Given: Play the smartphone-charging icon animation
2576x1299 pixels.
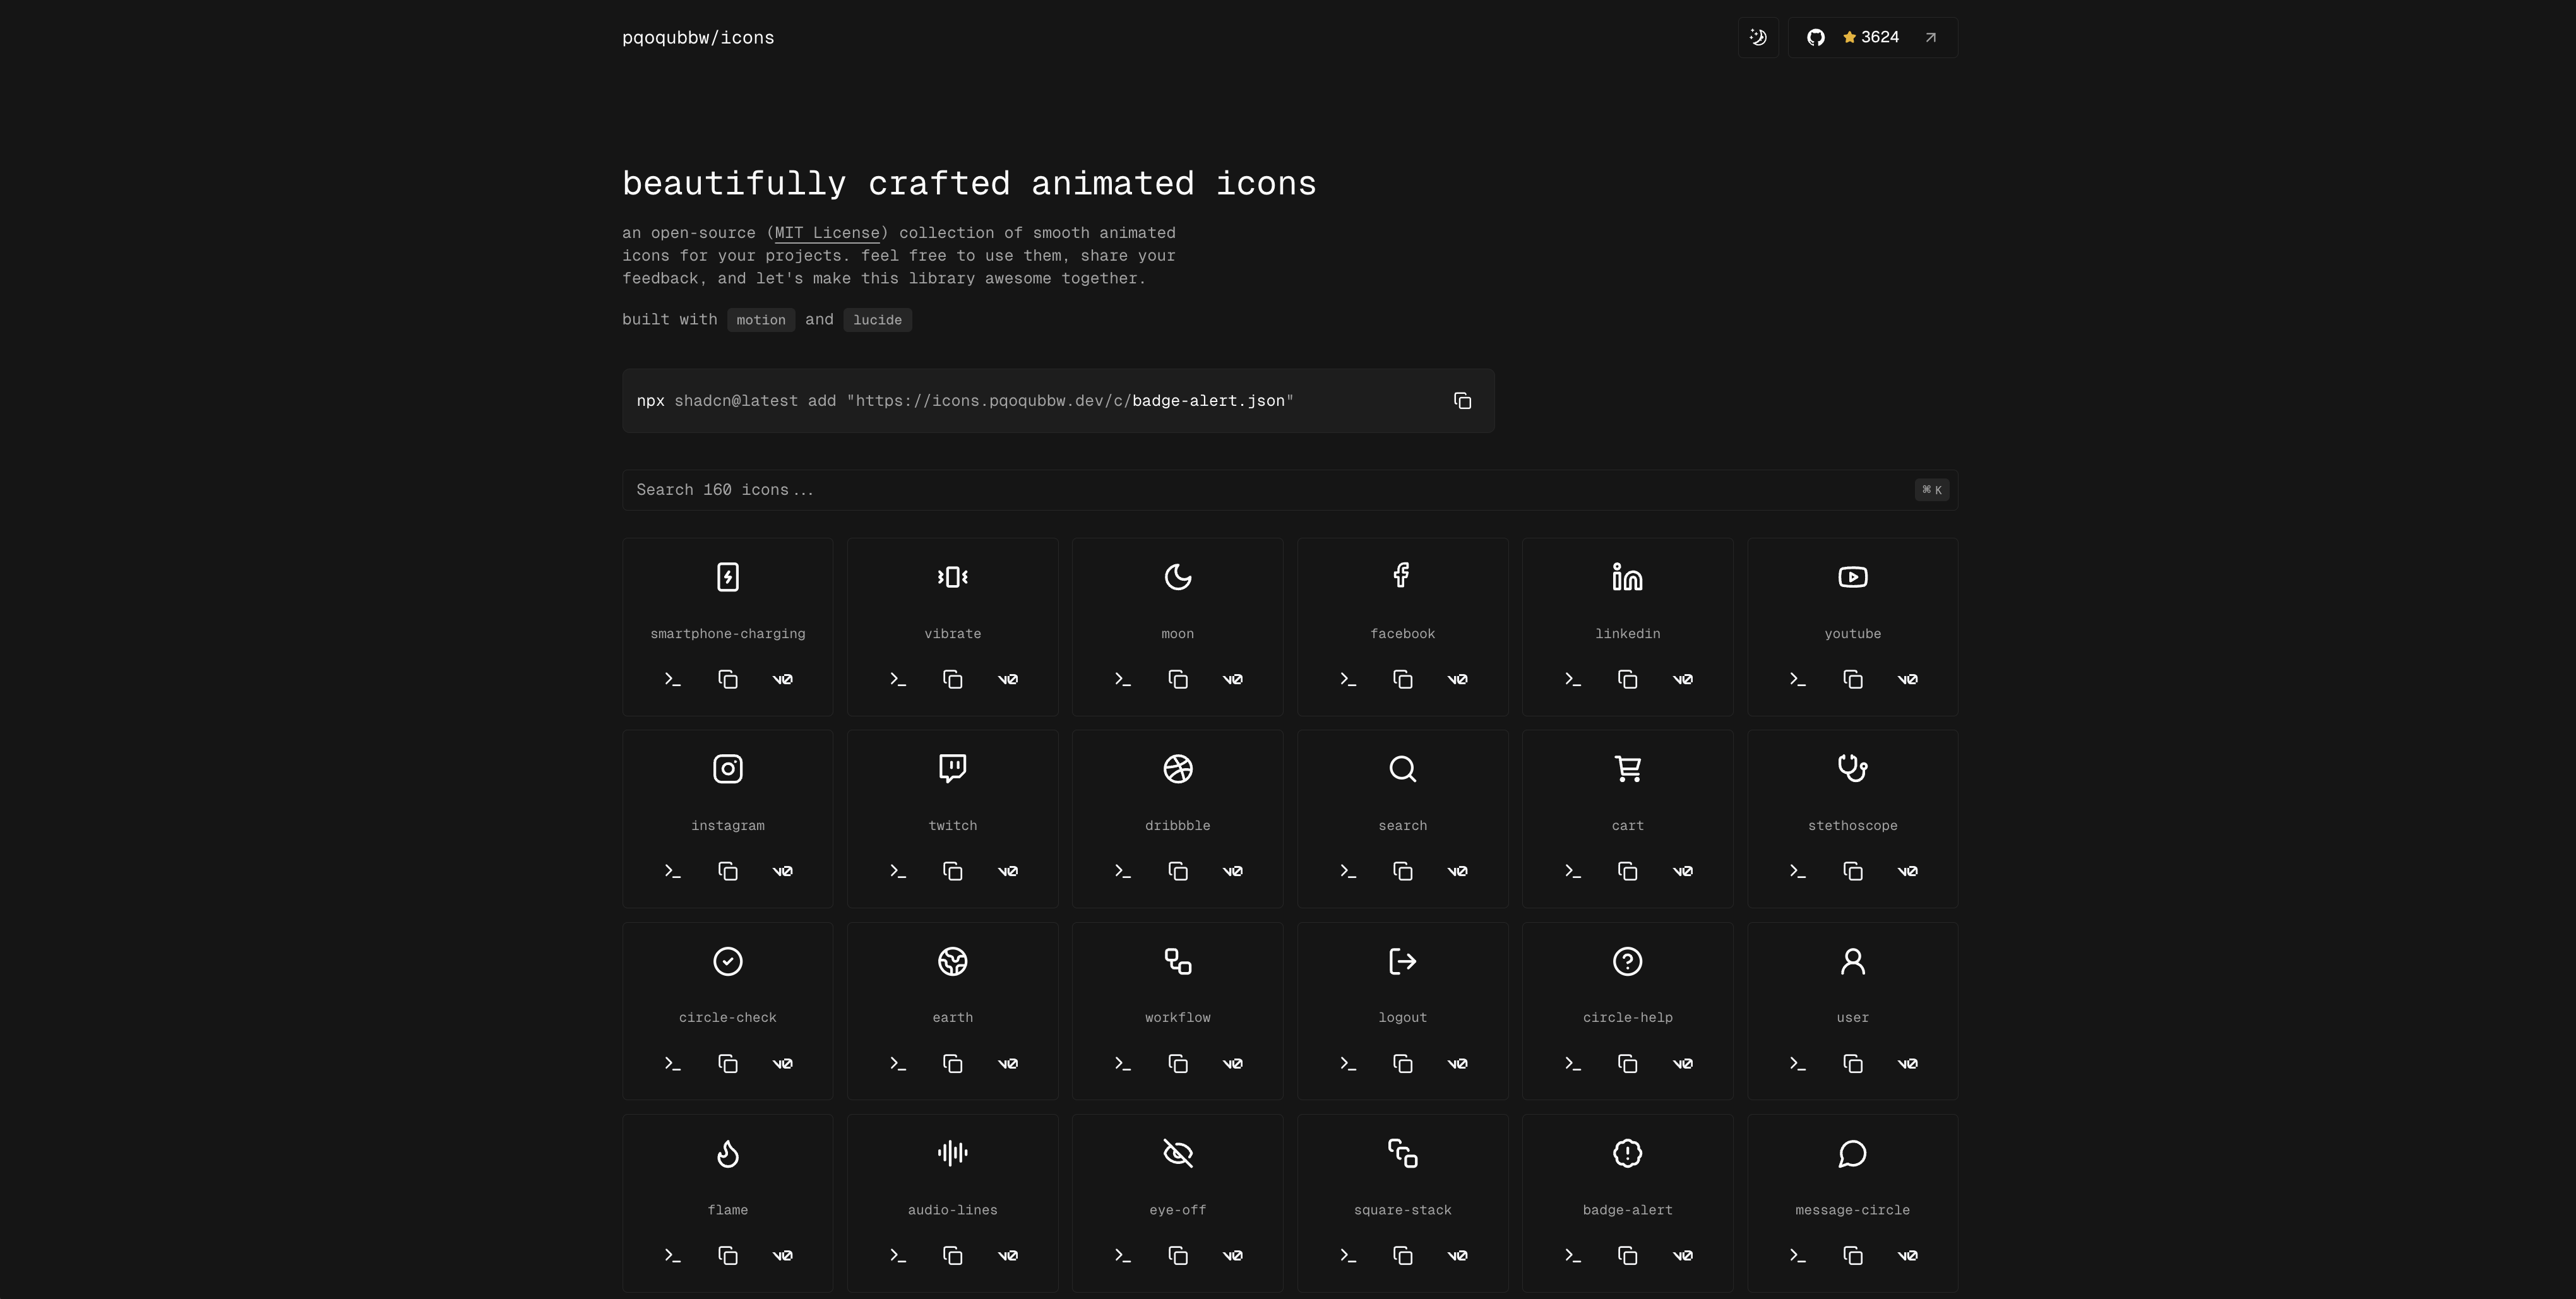Looking at the screenshot, I should coord(728,577).
